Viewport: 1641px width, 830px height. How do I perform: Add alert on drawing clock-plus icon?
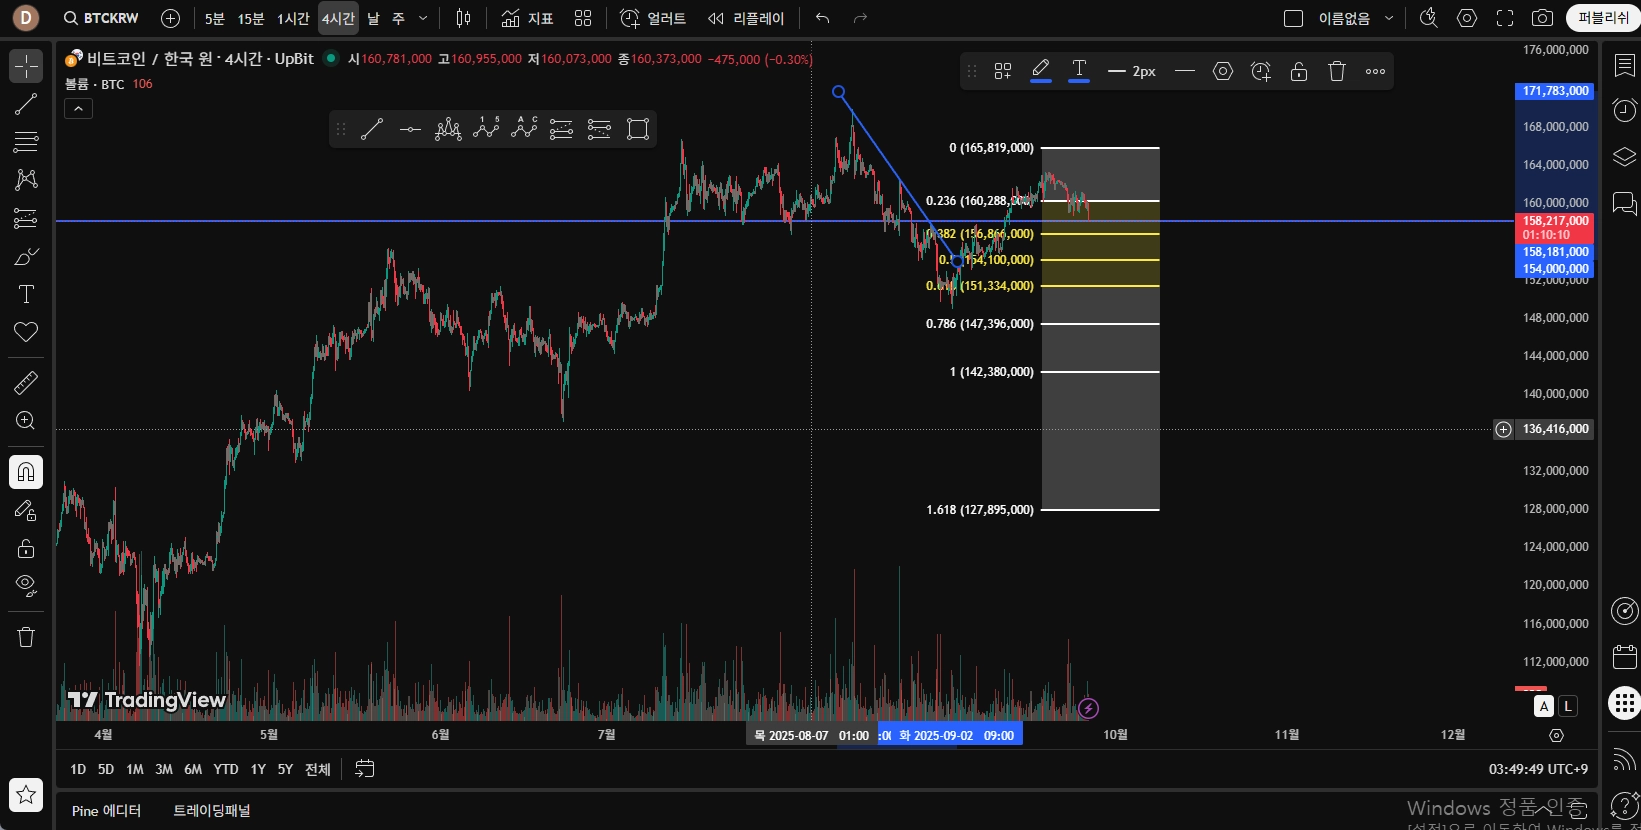(x=1261, y=71)
